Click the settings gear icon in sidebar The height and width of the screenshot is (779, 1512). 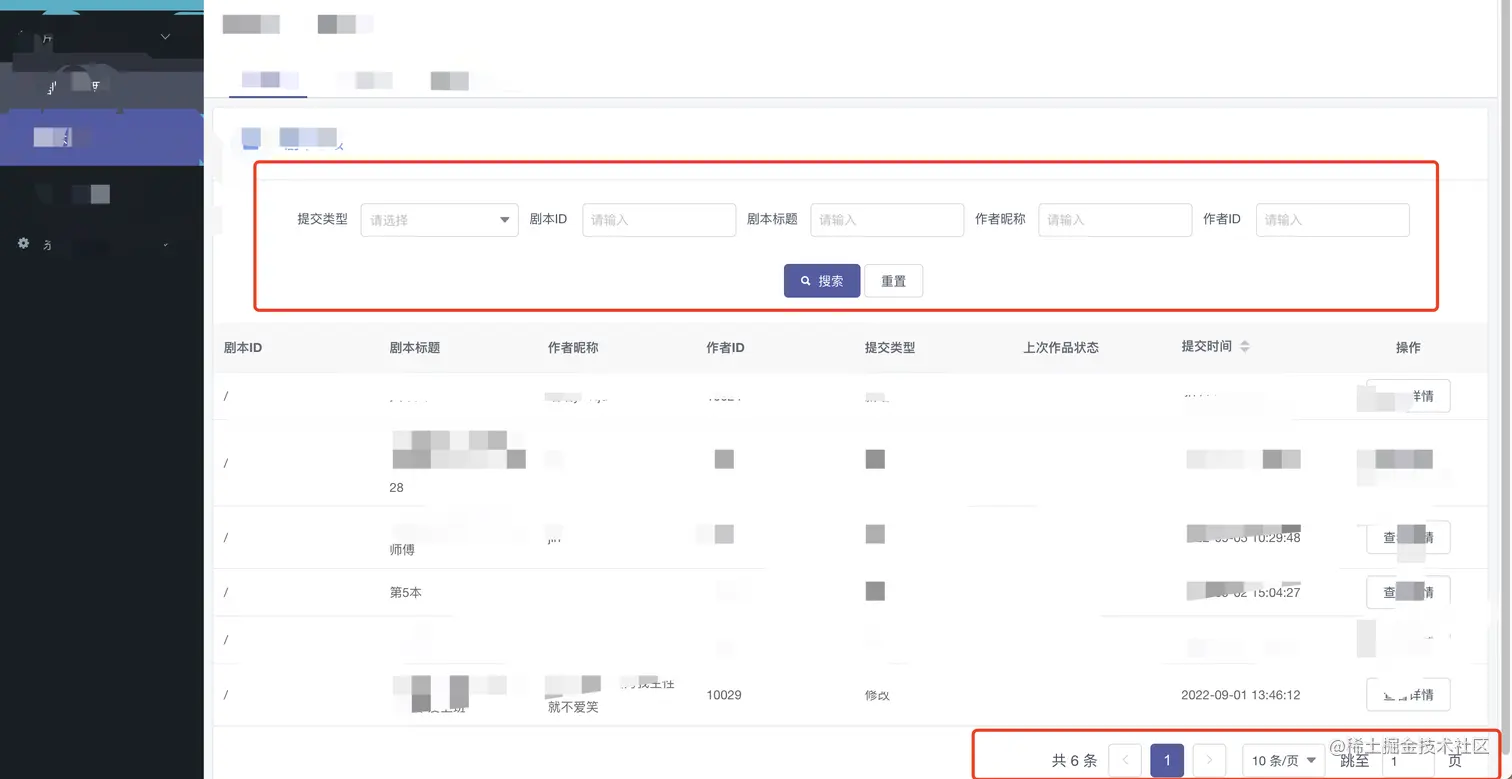(x=24, y=243)
